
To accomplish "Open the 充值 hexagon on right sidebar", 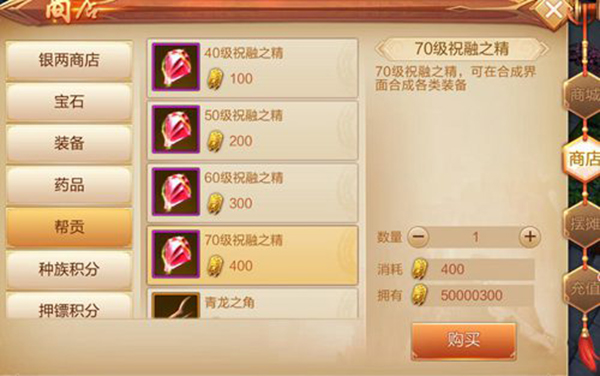I will point(583,288).
